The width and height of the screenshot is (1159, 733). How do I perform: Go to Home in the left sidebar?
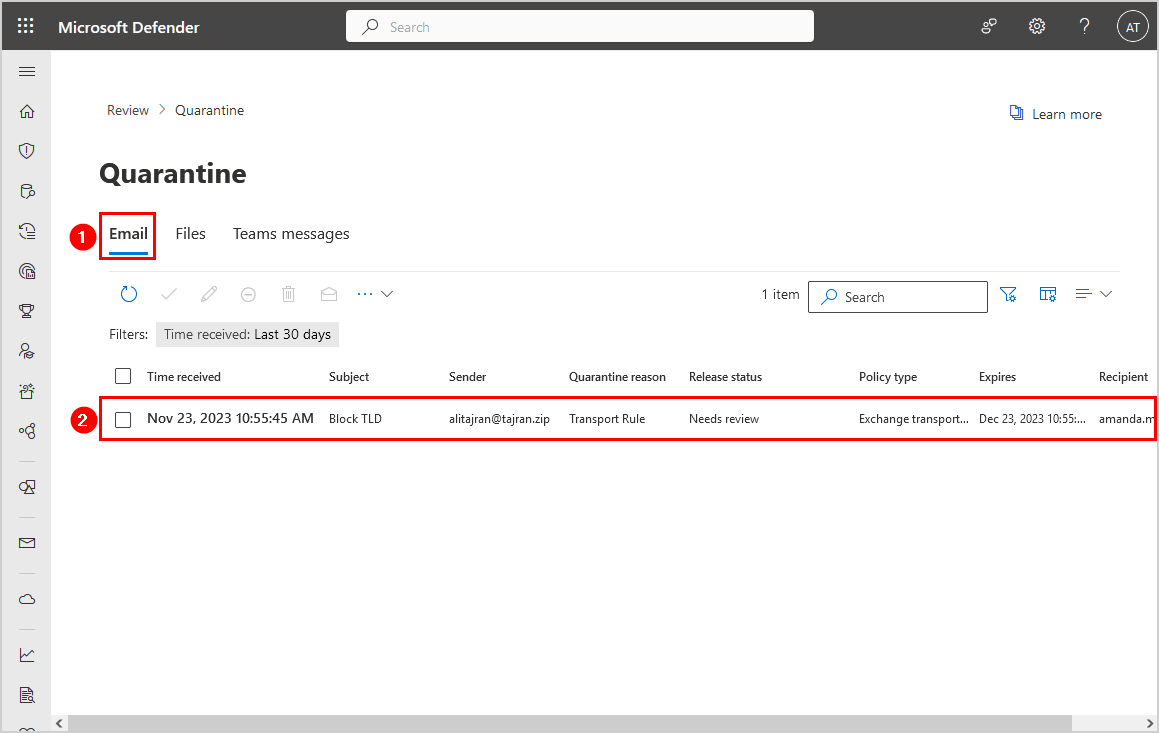pos(27,112)
